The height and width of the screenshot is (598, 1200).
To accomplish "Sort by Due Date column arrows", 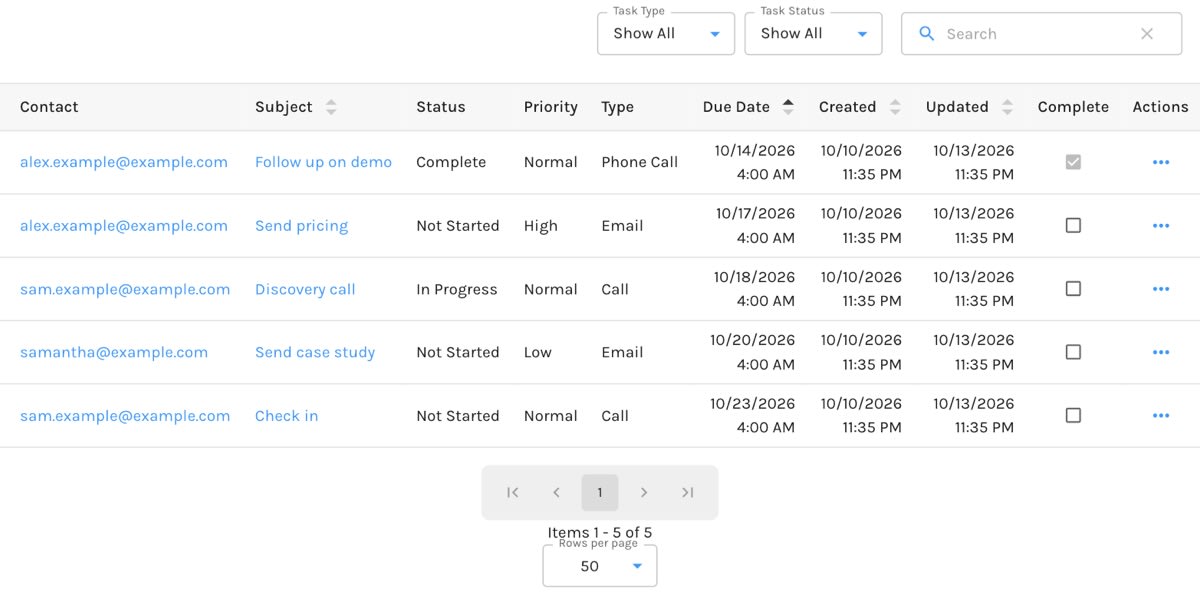I will (x=788, y=107).
